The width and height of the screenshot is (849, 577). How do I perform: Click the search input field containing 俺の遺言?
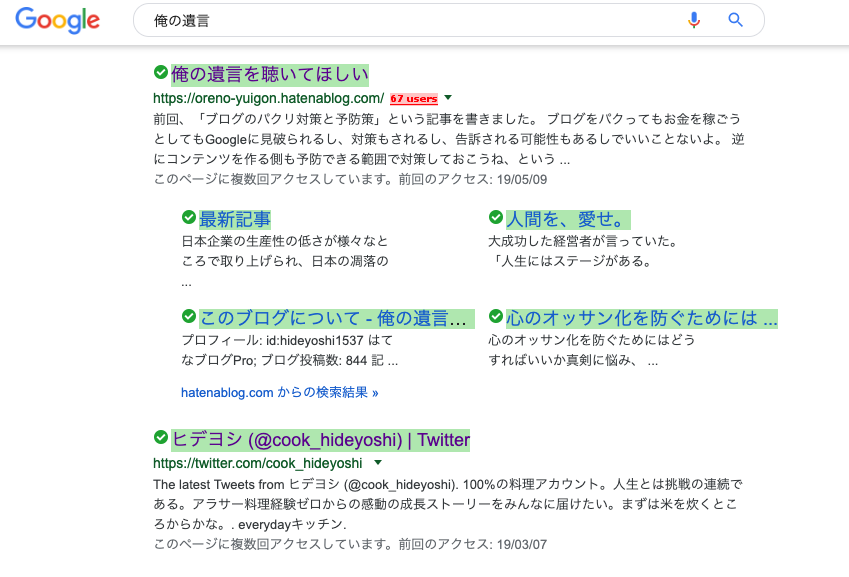coord(300,20)
